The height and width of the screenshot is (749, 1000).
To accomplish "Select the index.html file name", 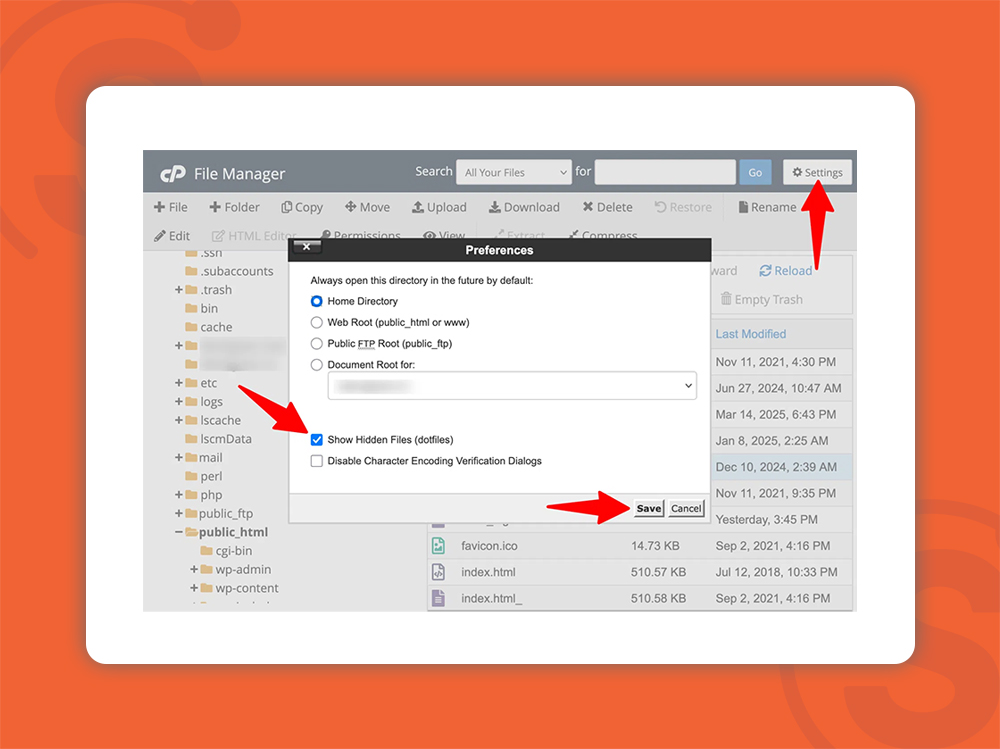I will tap(488, 572).
